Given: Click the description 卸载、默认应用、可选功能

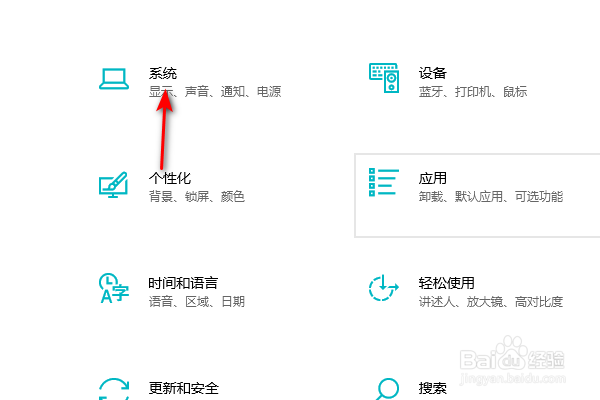Looking at the screenshot, I should 491,197.
